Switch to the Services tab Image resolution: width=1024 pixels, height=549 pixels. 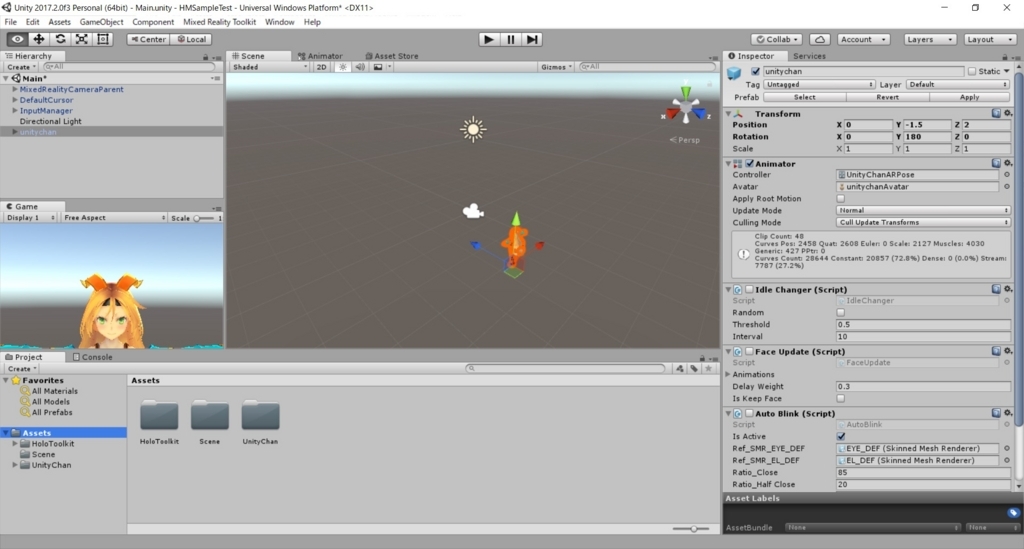tap(809, 56)
